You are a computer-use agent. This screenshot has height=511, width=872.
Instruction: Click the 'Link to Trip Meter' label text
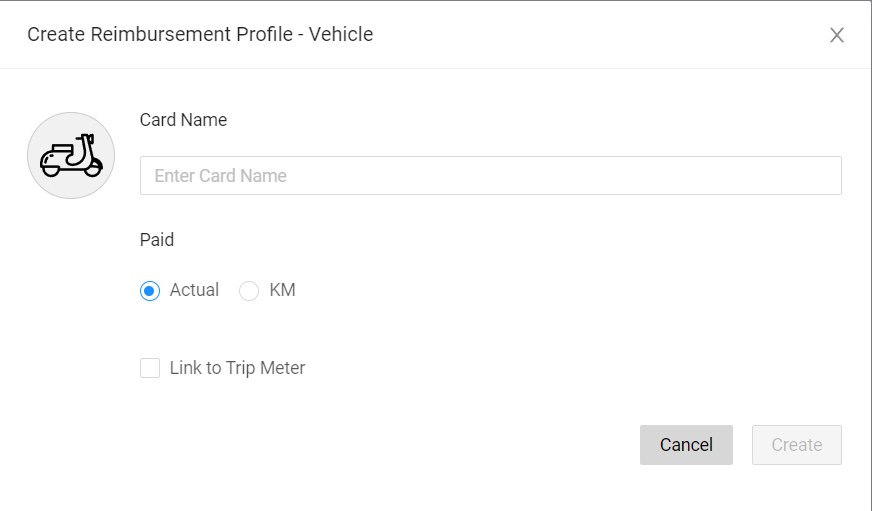point(237,368)
